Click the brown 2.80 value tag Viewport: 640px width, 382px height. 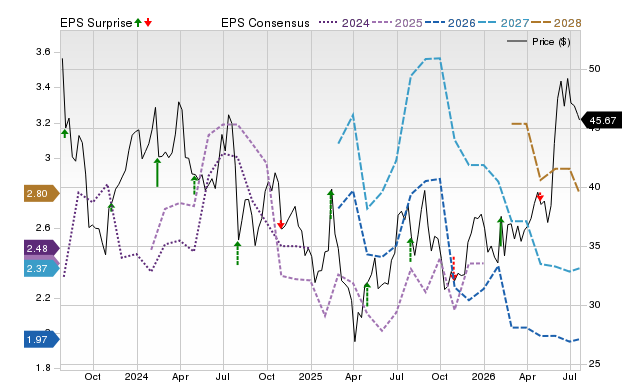click(42, 193)
